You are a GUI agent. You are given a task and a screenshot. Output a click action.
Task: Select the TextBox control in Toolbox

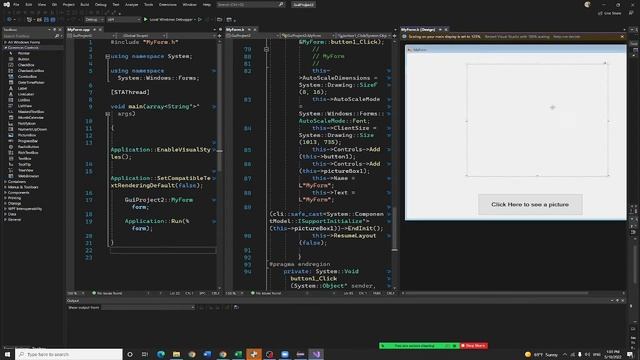click(x=24, y=158)
